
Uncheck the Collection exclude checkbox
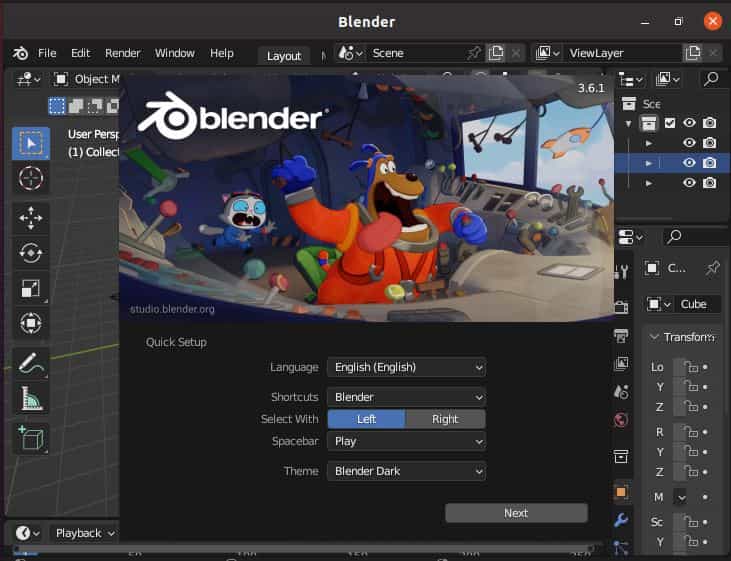click(x=670, y=123)
